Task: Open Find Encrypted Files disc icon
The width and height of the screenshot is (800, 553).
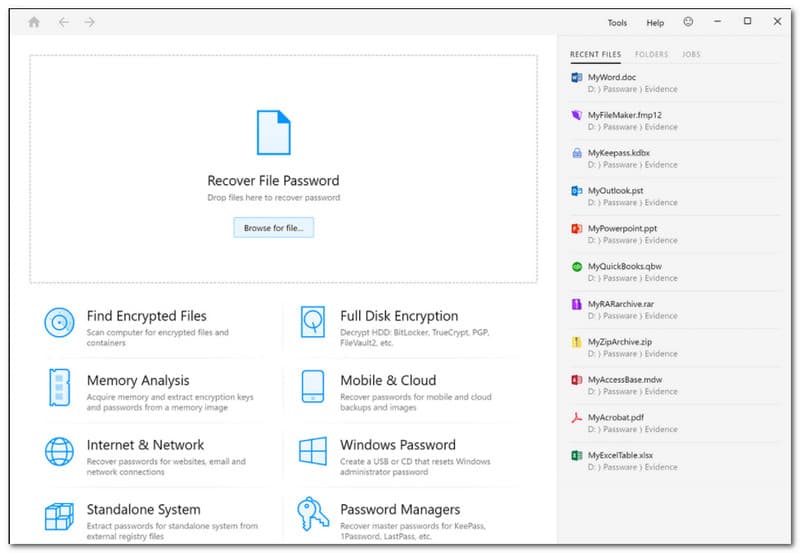Action: [x=60, y=322]
